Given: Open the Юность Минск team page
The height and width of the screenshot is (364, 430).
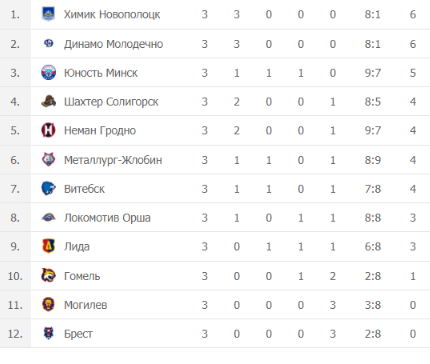Looking at the screenshot, I should tap(101, 73).
